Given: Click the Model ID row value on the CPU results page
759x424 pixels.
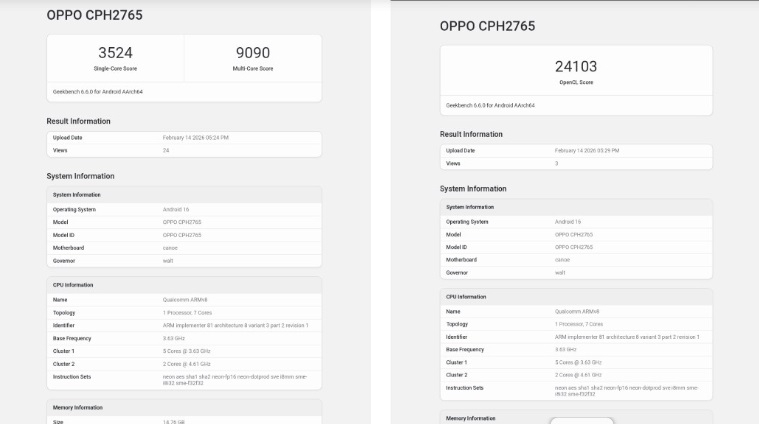Looking at the screenshot, I should (x=182, y=235).
